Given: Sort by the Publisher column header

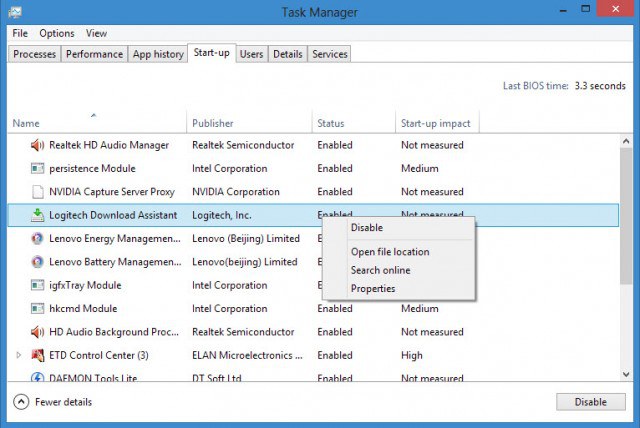Looking at the screenshot, I should [249, 123].
